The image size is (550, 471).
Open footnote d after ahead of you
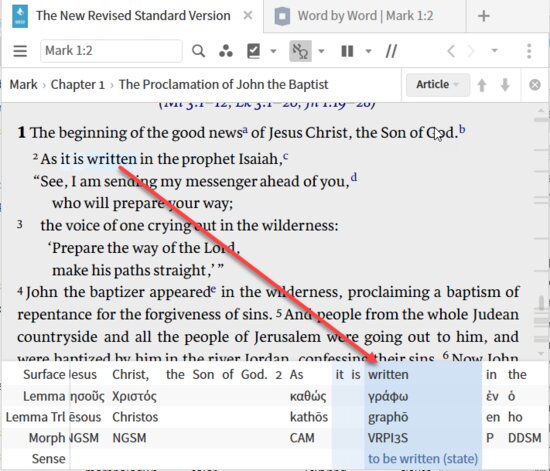354,177
